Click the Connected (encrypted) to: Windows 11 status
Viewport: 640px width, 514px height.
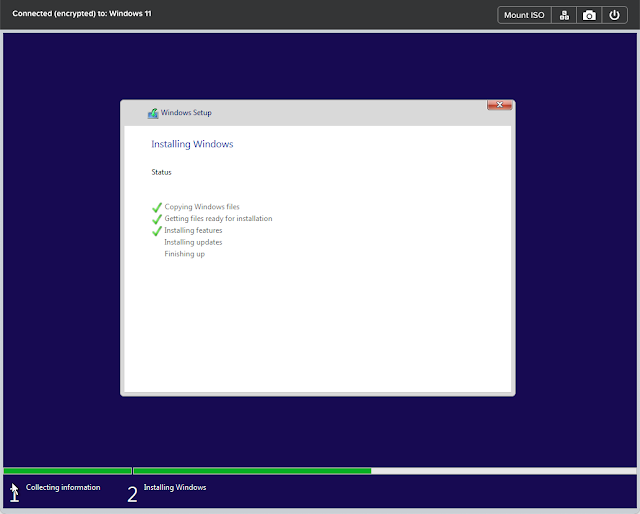tap(82, 13)
